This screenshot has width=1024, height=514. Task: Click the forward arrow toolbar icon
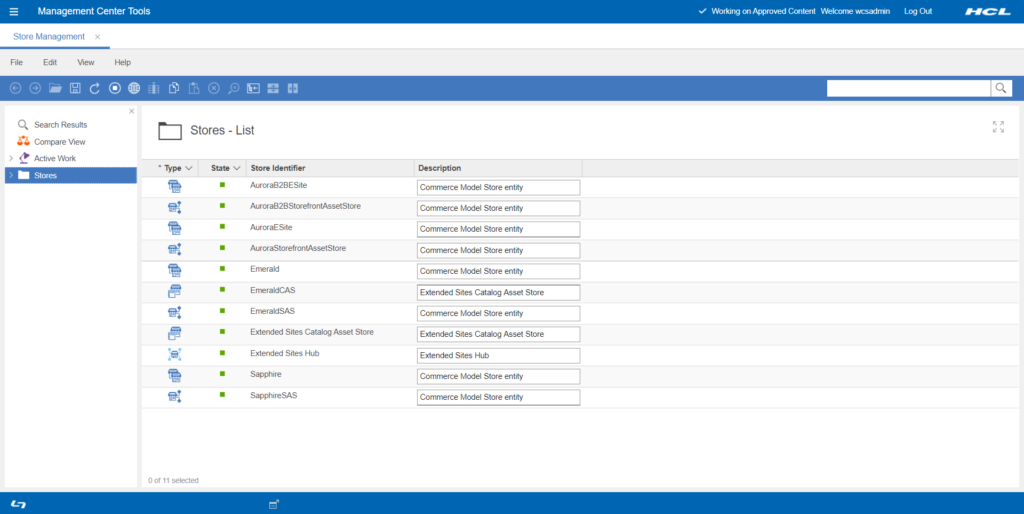pyautogui.click(x=35, y=88)
